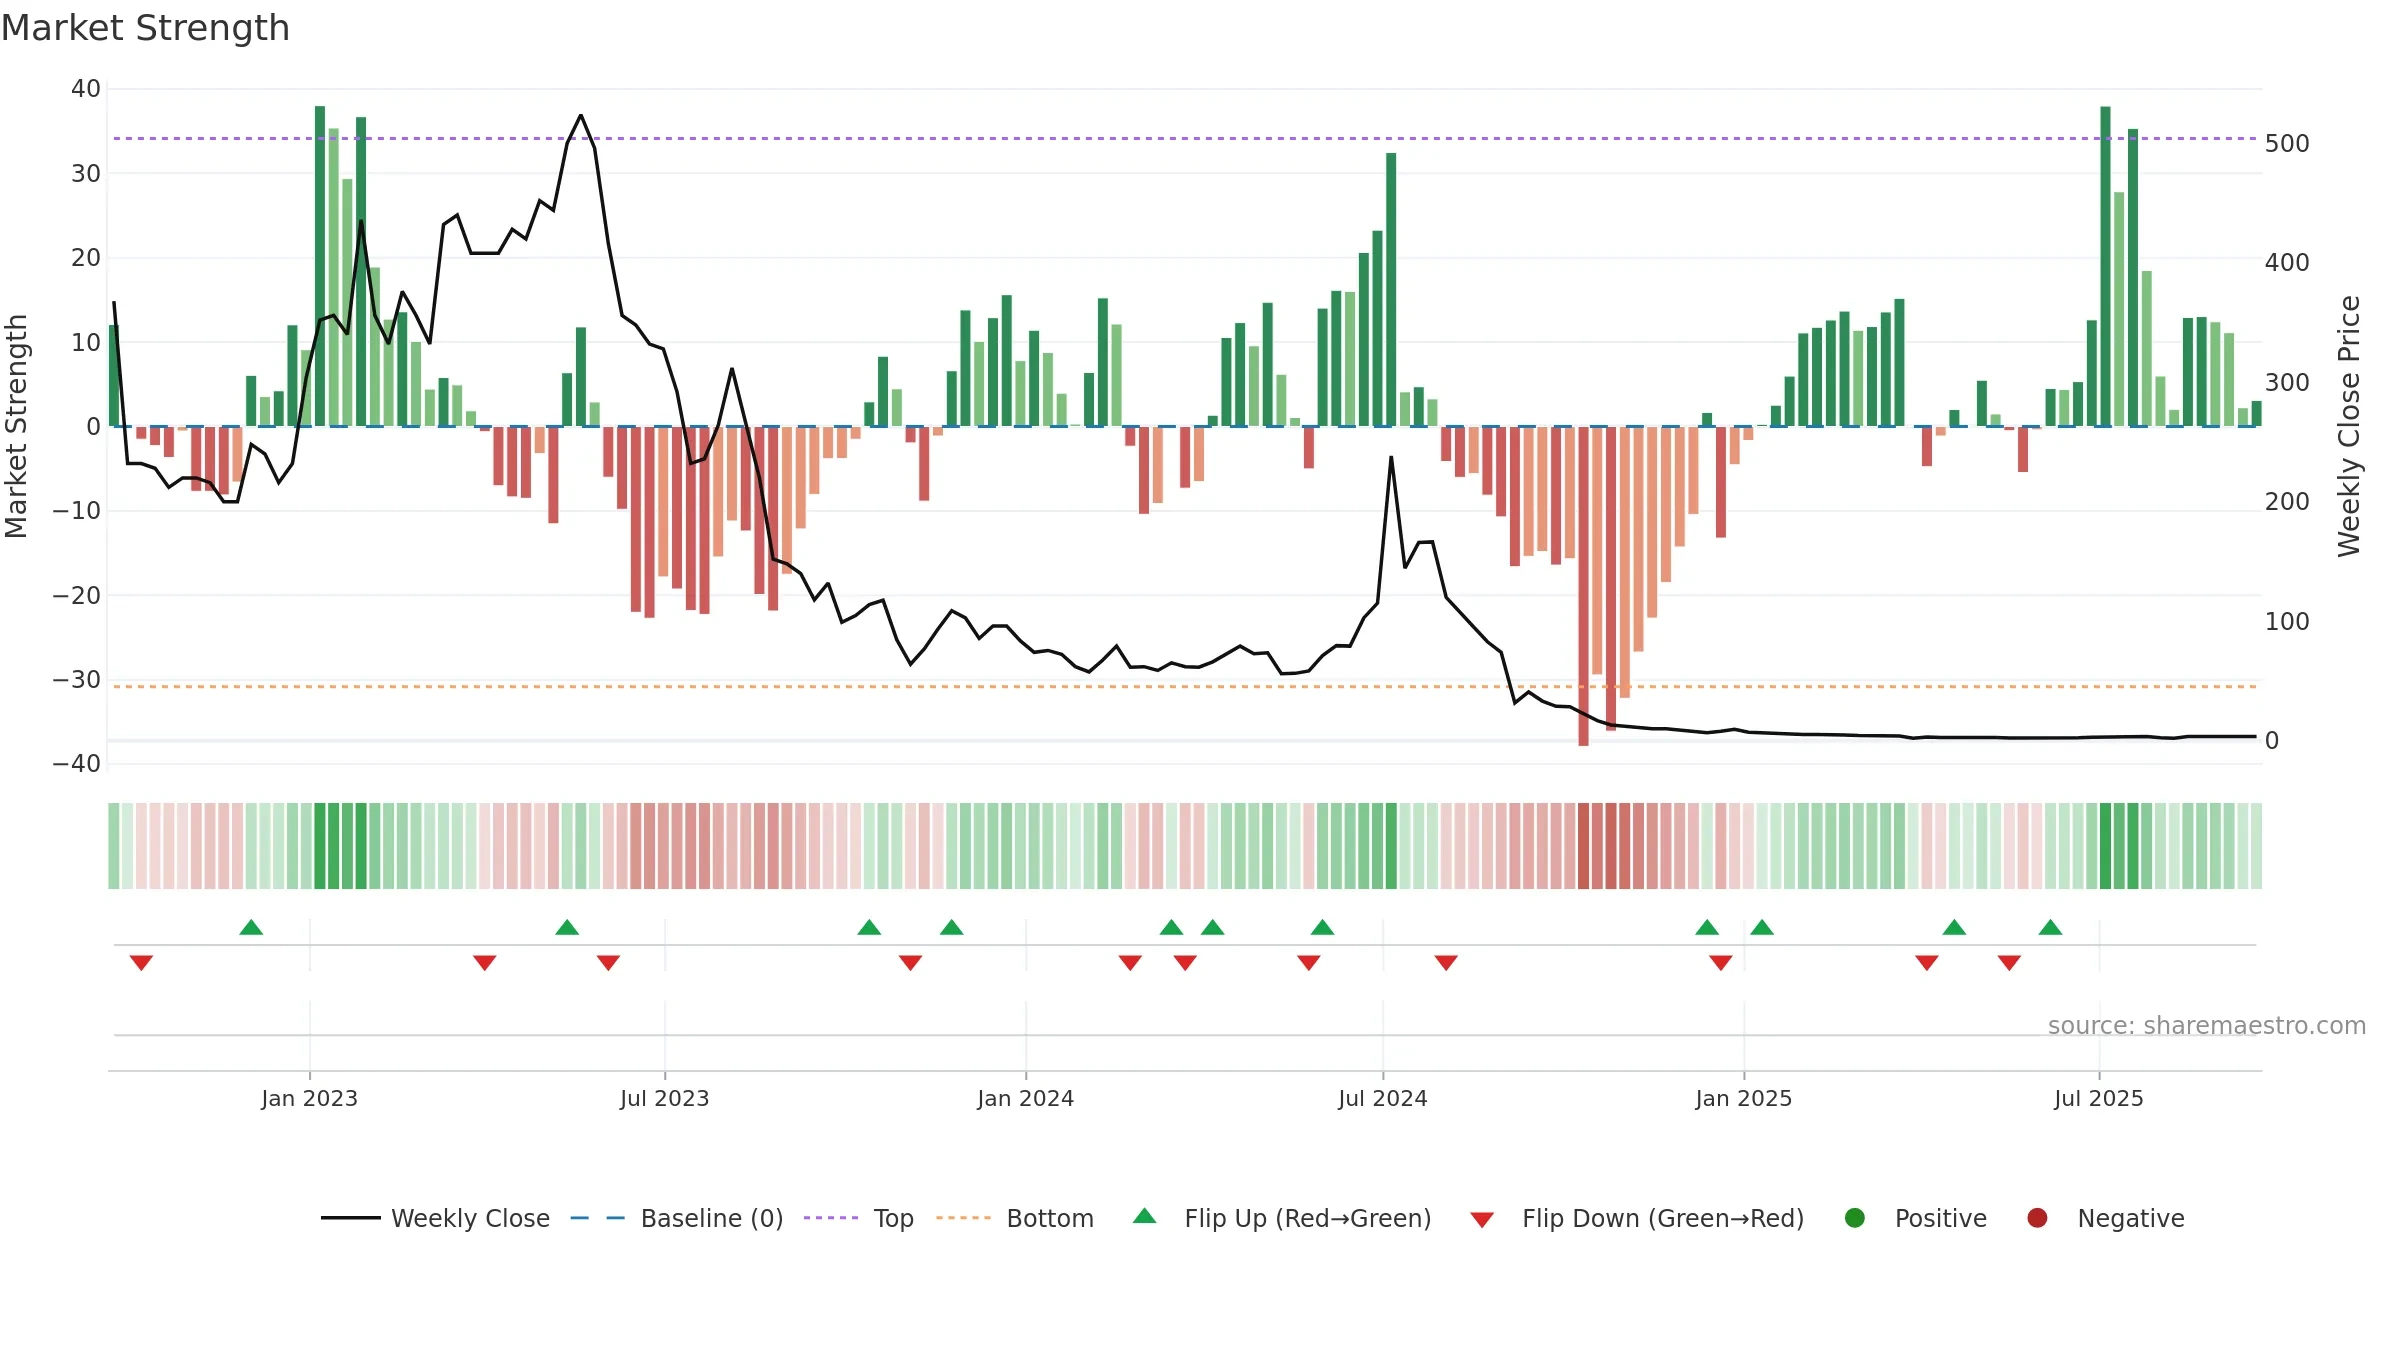Viewport: 2400px width, 1350px height.
Task: Click the tallest green bar near Jul 2025
Action: [2105, 266]
